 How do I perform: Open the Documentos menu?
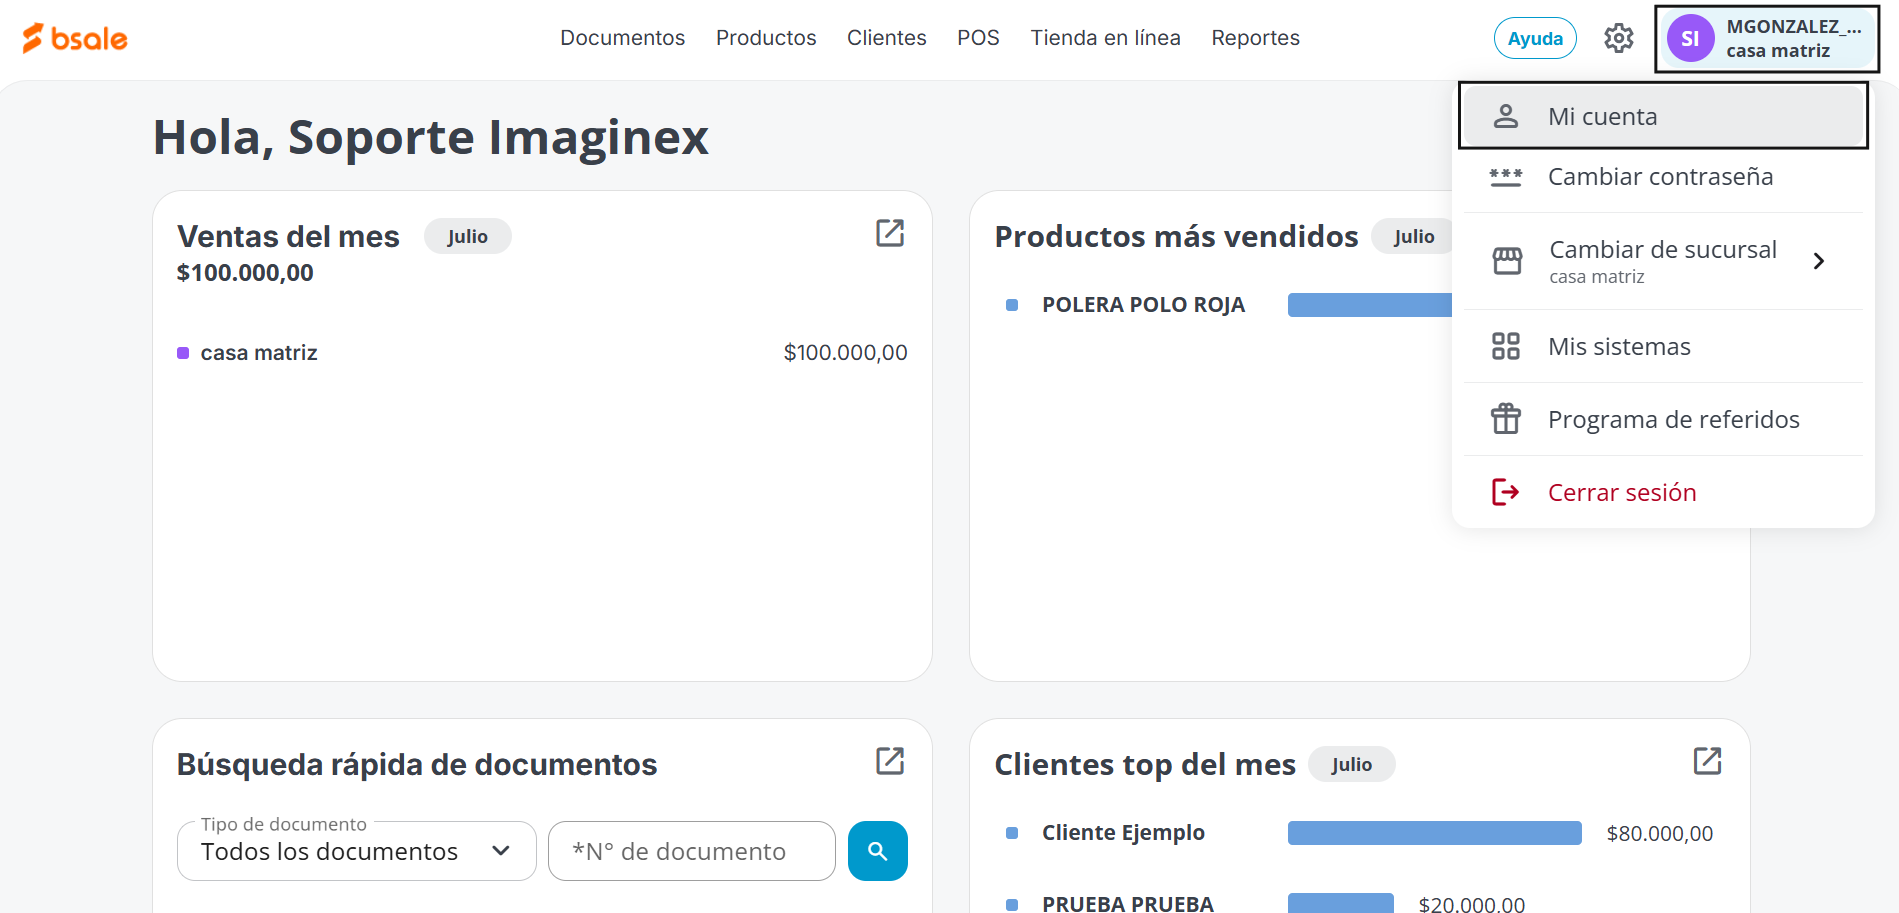click(622, 38)
